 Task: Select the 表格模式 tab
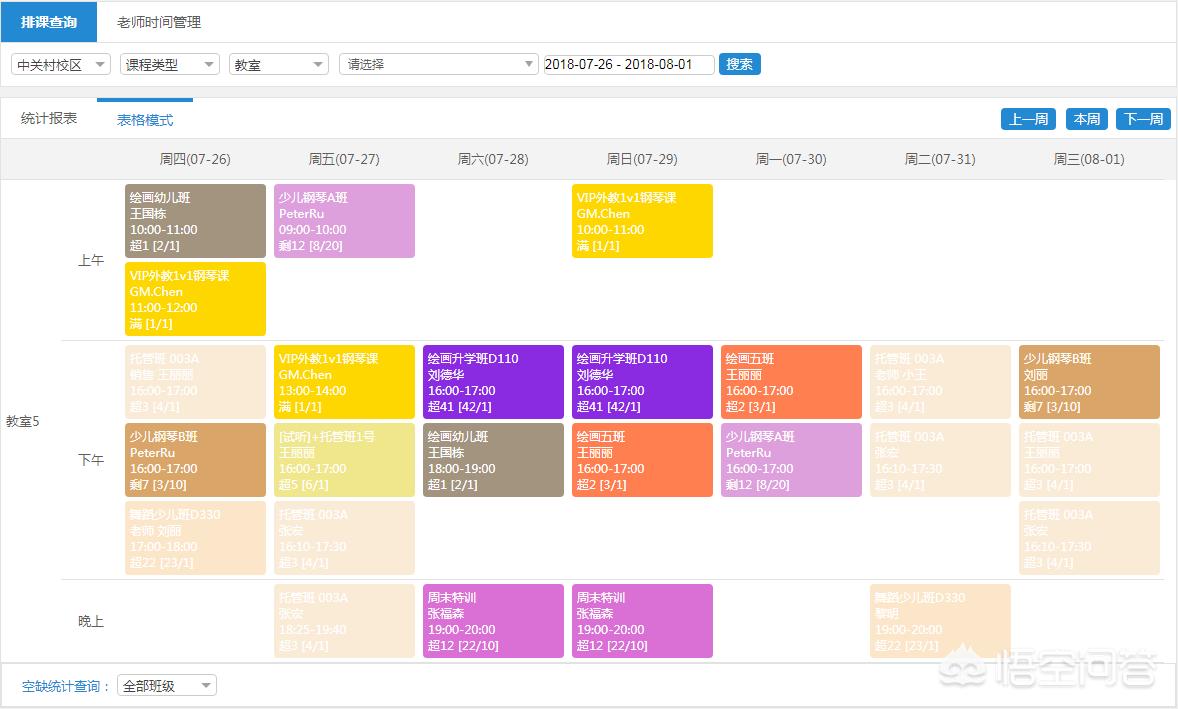(x=145, y=120)
